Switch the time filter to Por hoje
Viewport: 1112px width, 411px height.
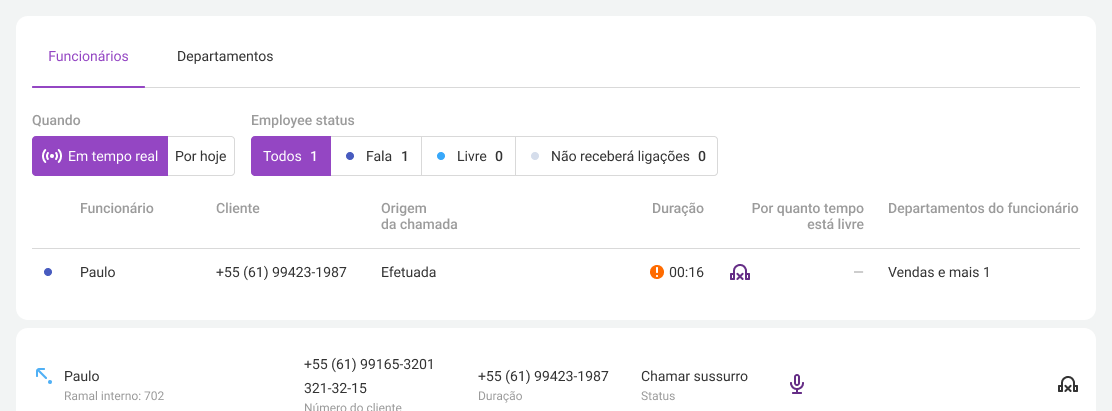(201, 156)
